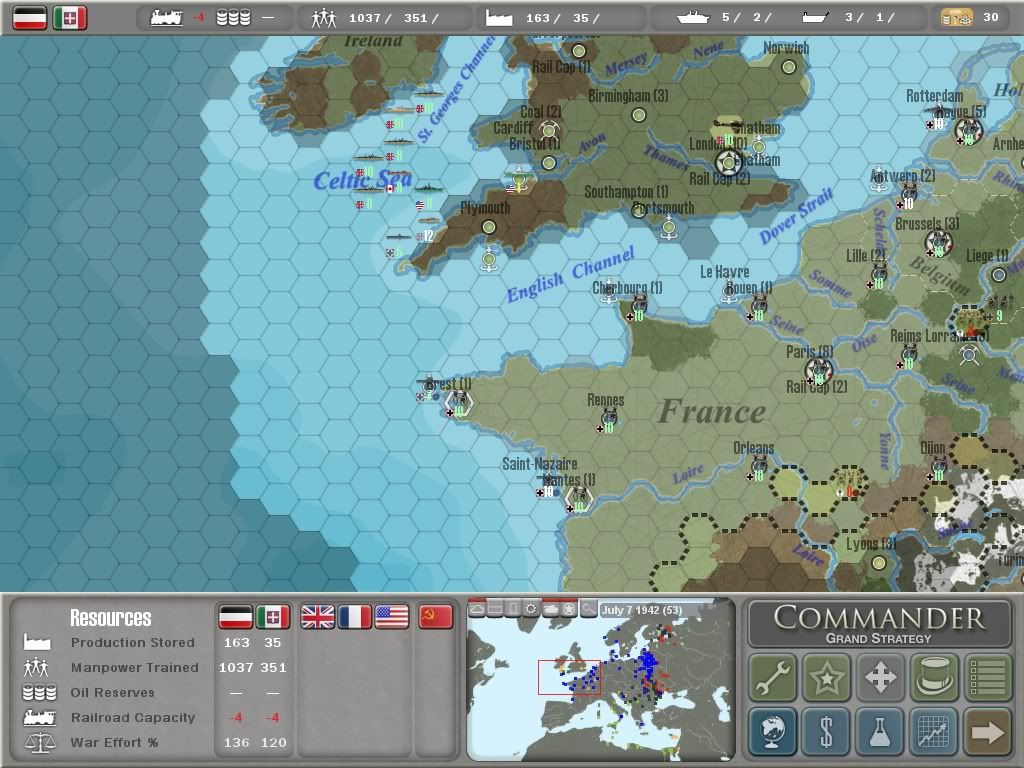Select the Plymouth city marker
1024x768 pixels.
(x=488, y=227)
